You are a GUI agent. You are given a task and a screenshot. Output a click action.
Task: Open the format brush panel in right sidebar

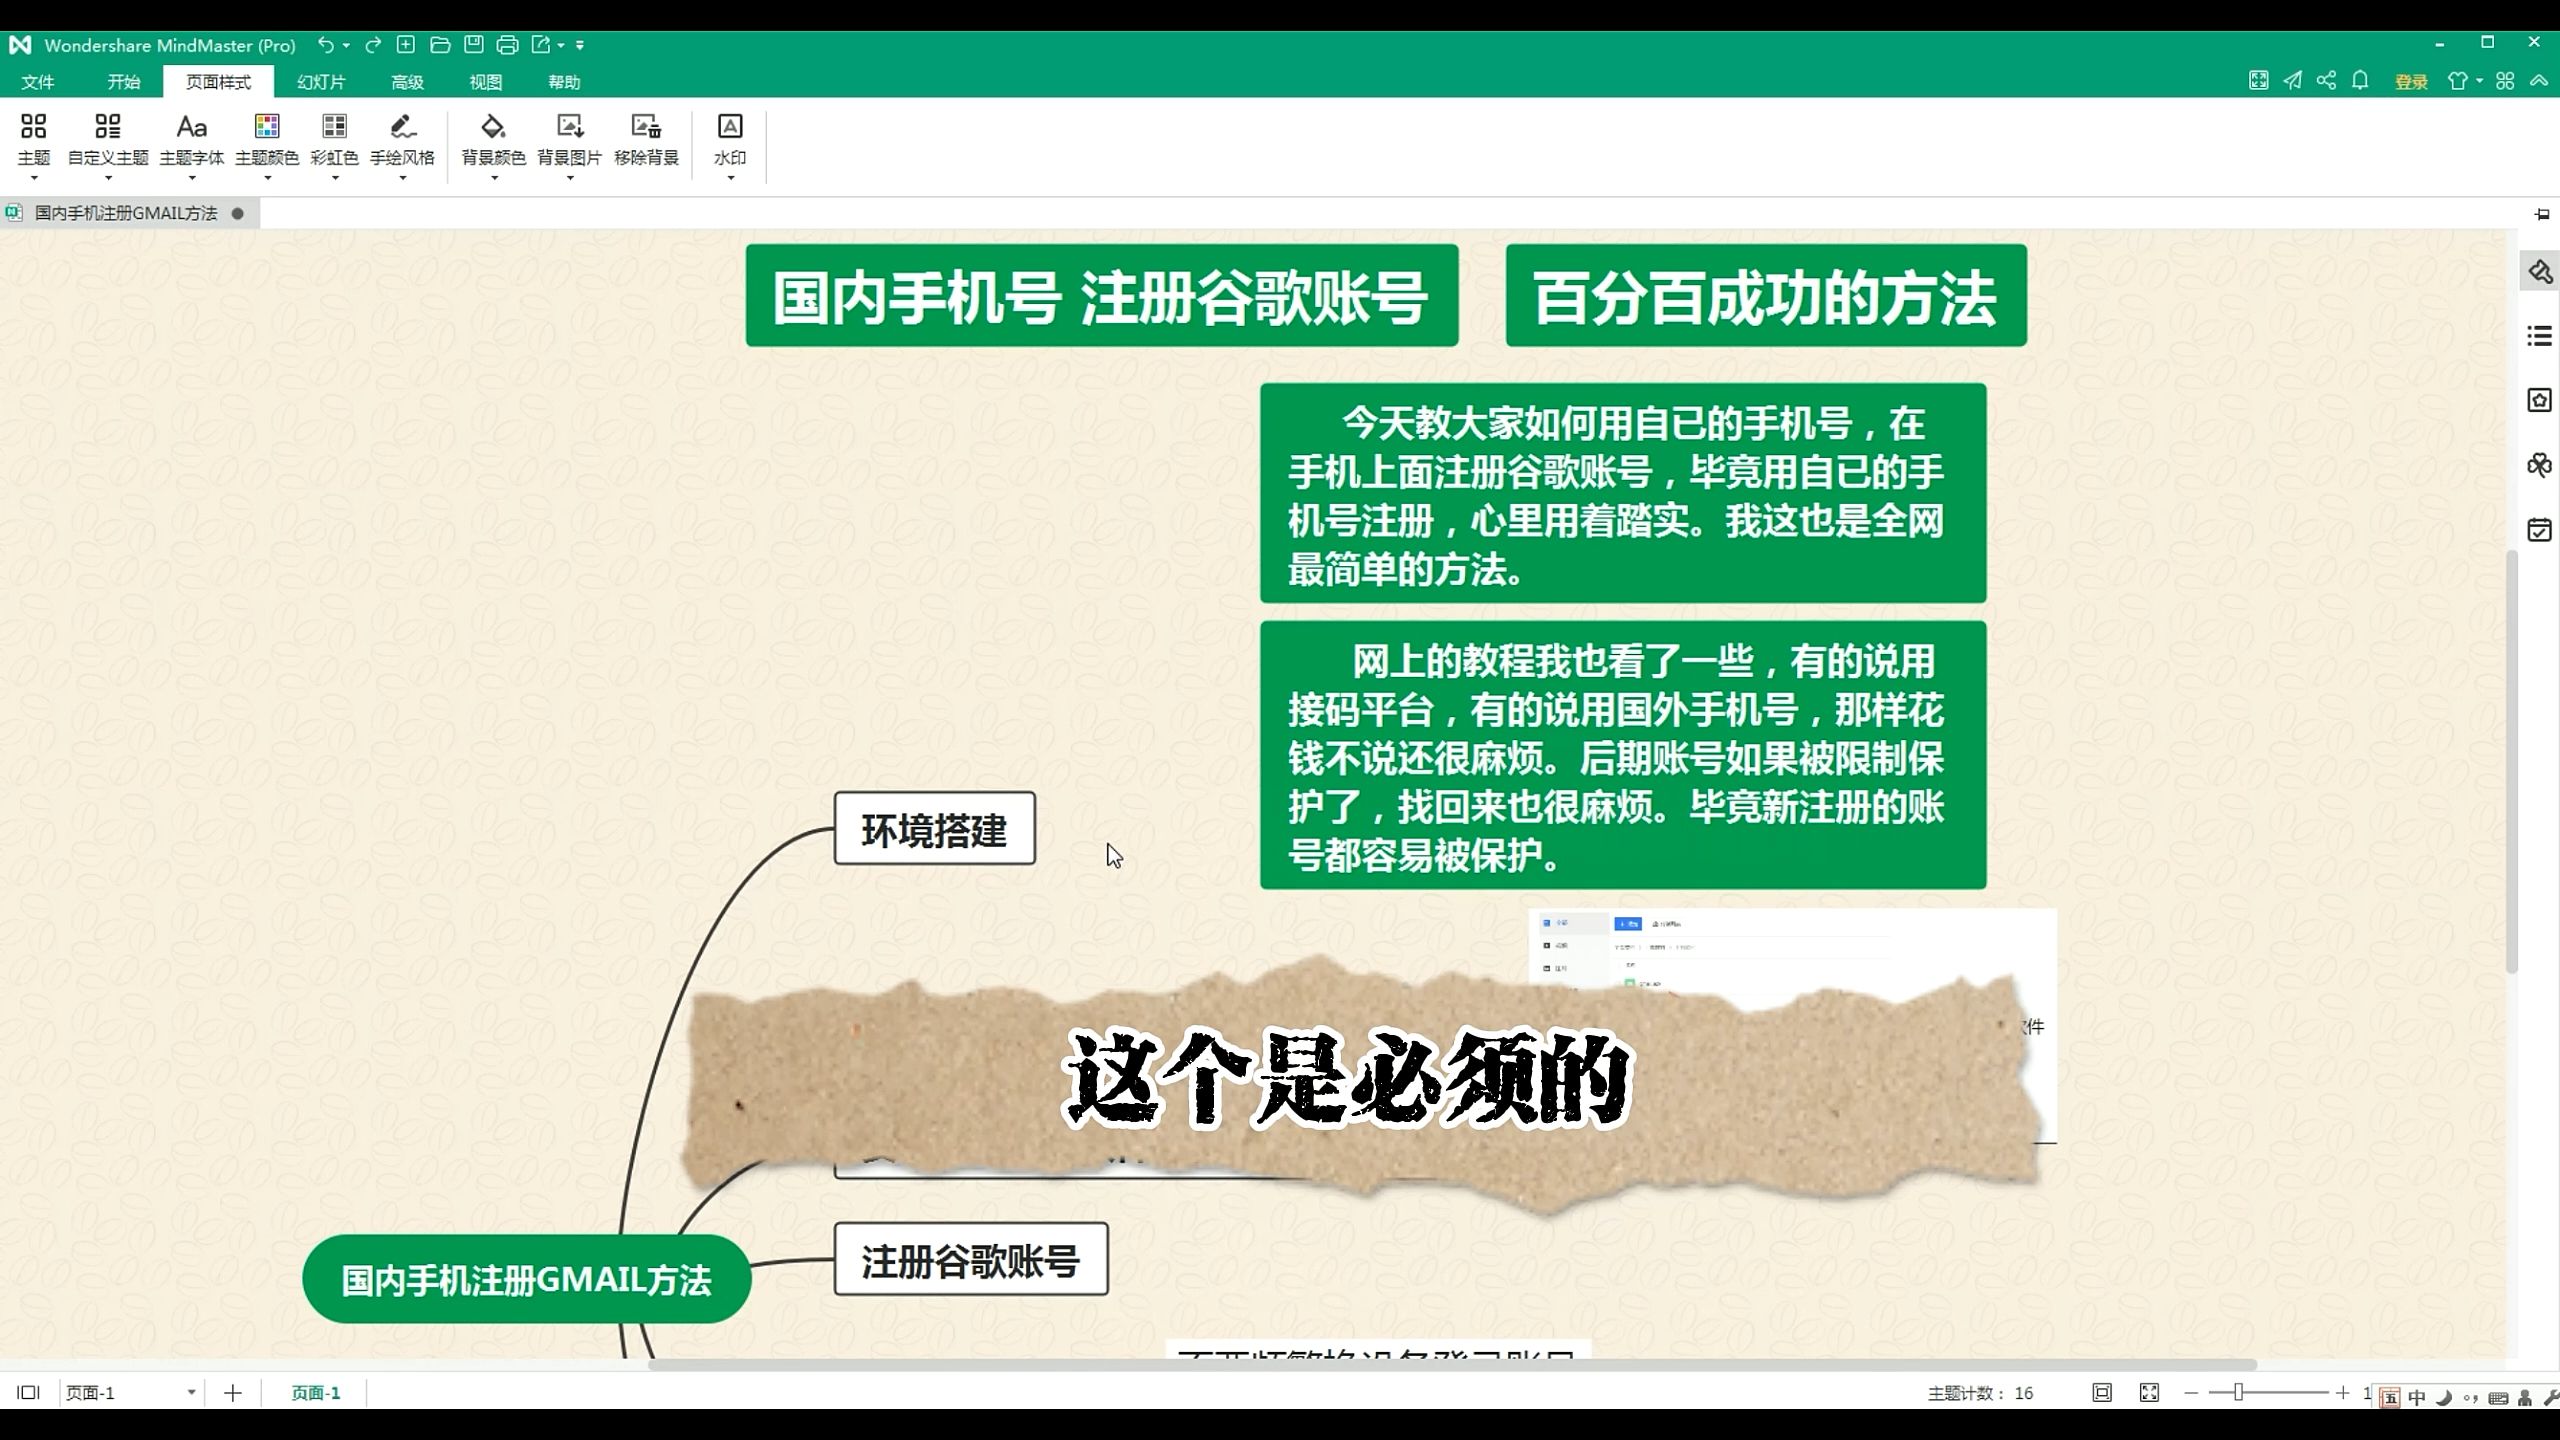pyautogui.click(x=2540, y=272)
